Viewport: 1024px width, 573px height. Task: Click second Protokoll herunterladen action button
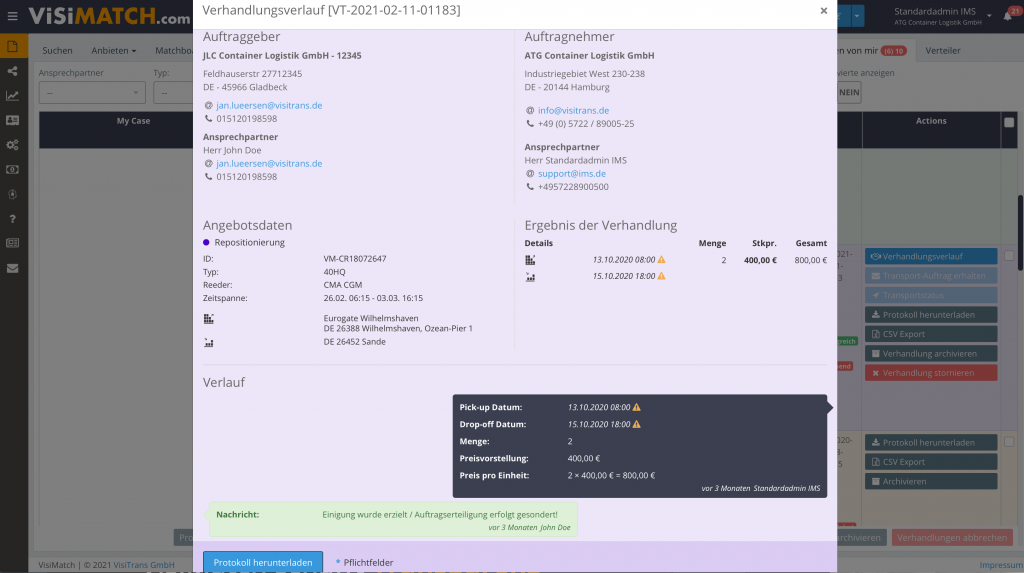[931, 442]
